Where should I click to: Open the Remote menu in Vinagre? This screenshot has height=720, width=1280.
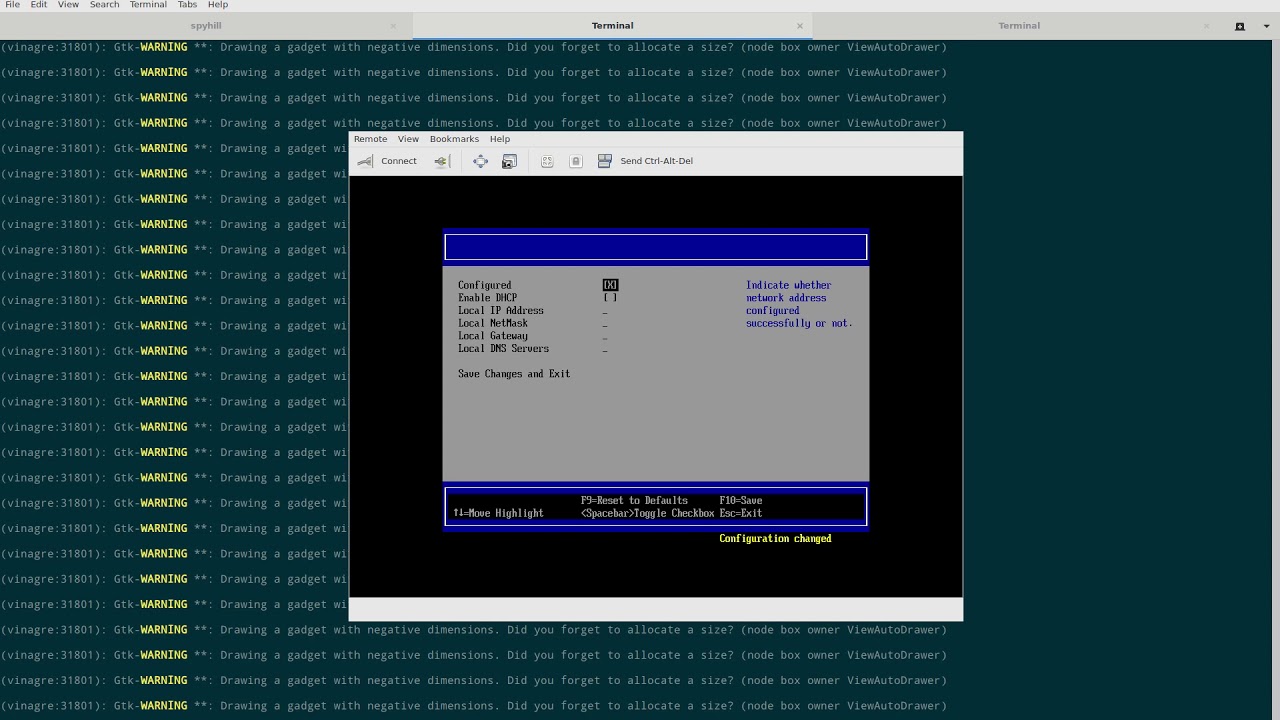(x=370, y=139)
